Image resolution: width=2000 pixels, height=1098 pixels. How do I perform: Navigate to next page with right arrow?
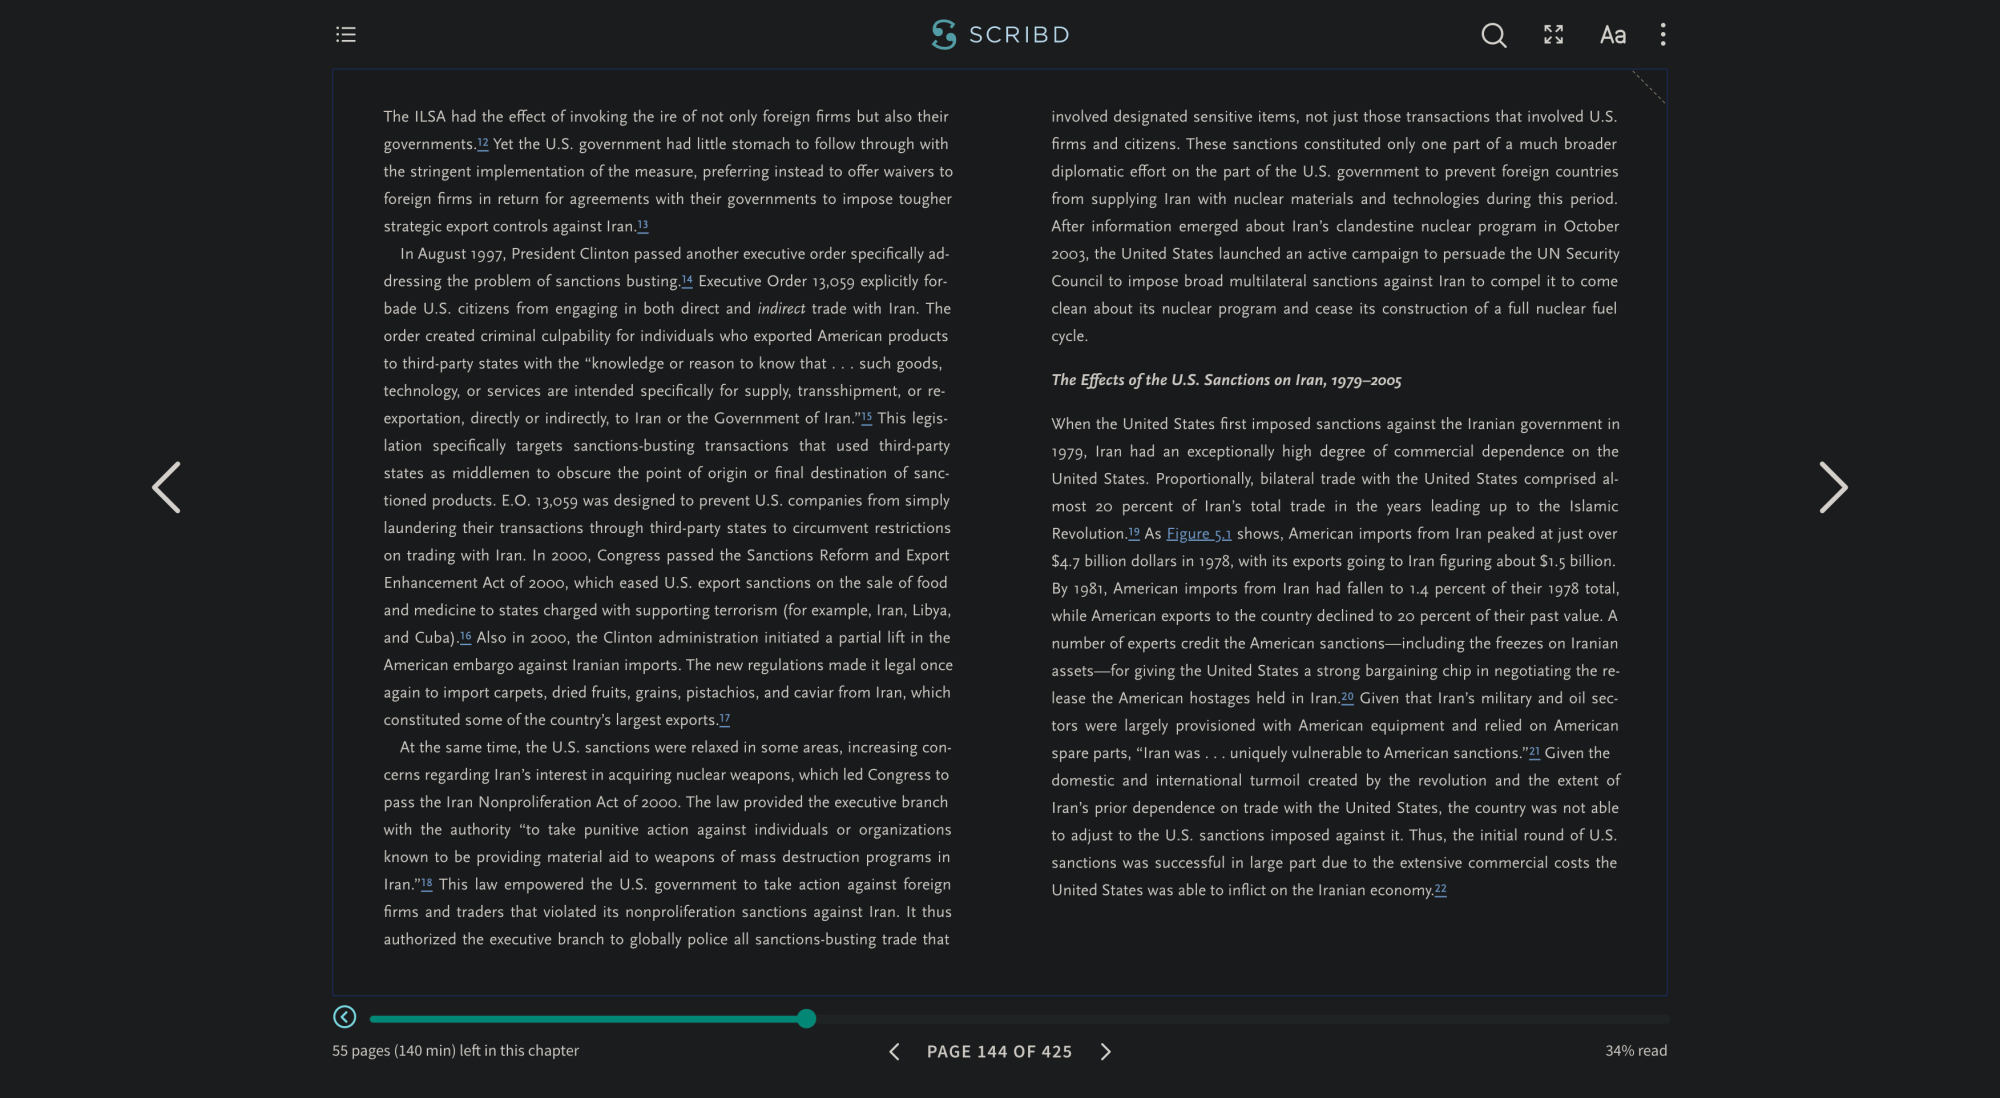pyautogui.click(x=1105, y=1051)
